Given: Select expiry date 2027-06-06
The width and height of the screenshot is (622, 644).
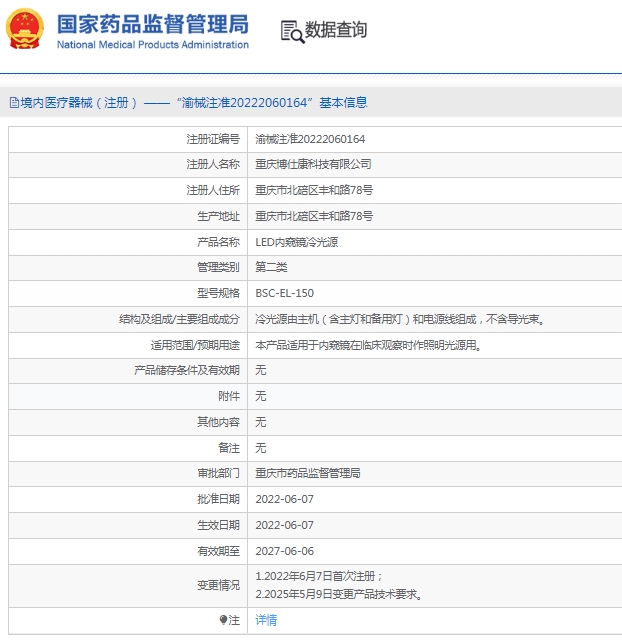Looking at the screenshot, I should pos(284,551).
